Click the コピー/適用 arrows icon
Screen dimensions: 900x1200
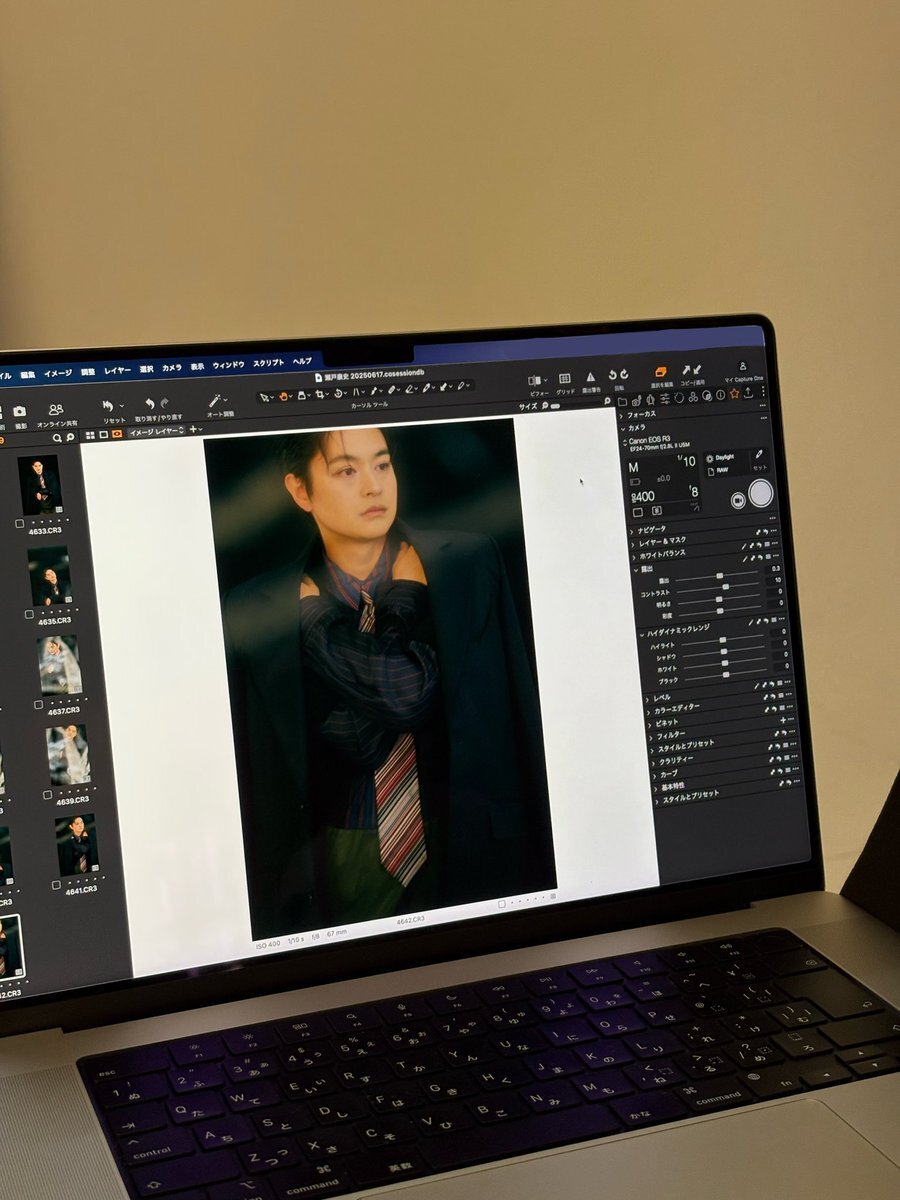tap(692, 370)
